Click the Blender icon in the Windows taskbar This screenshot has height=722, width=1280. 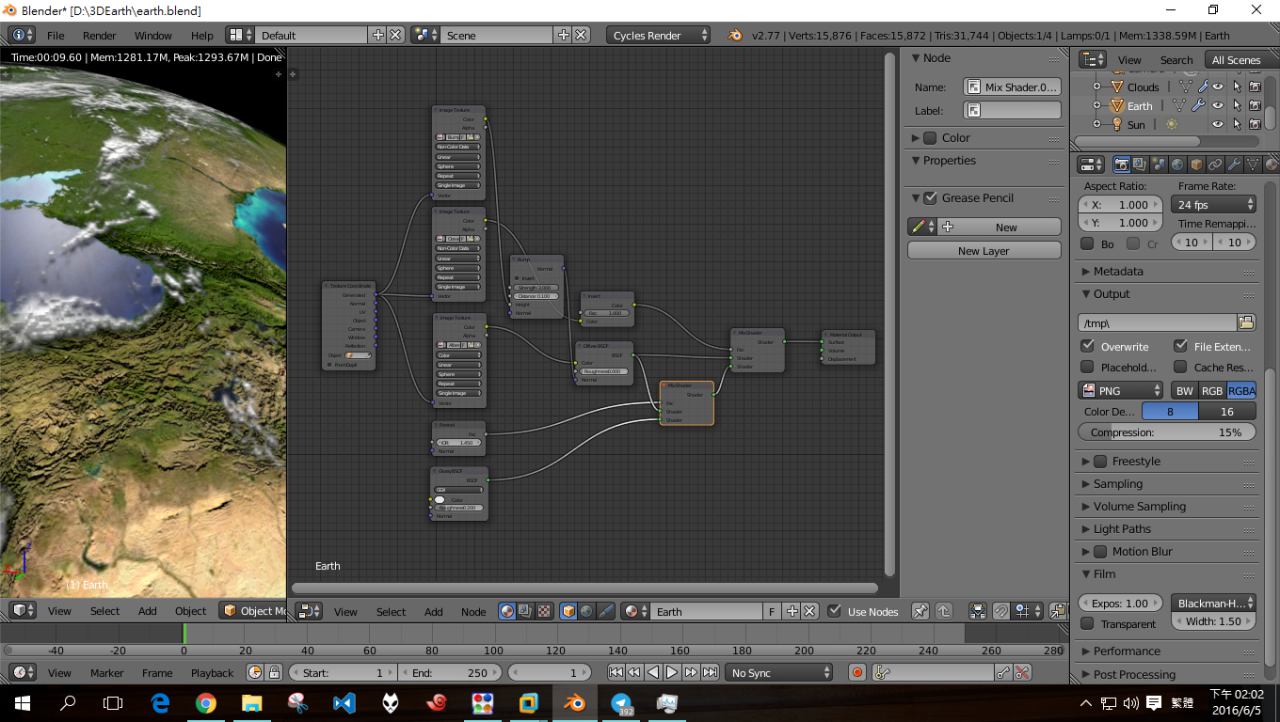coord(574,703)
